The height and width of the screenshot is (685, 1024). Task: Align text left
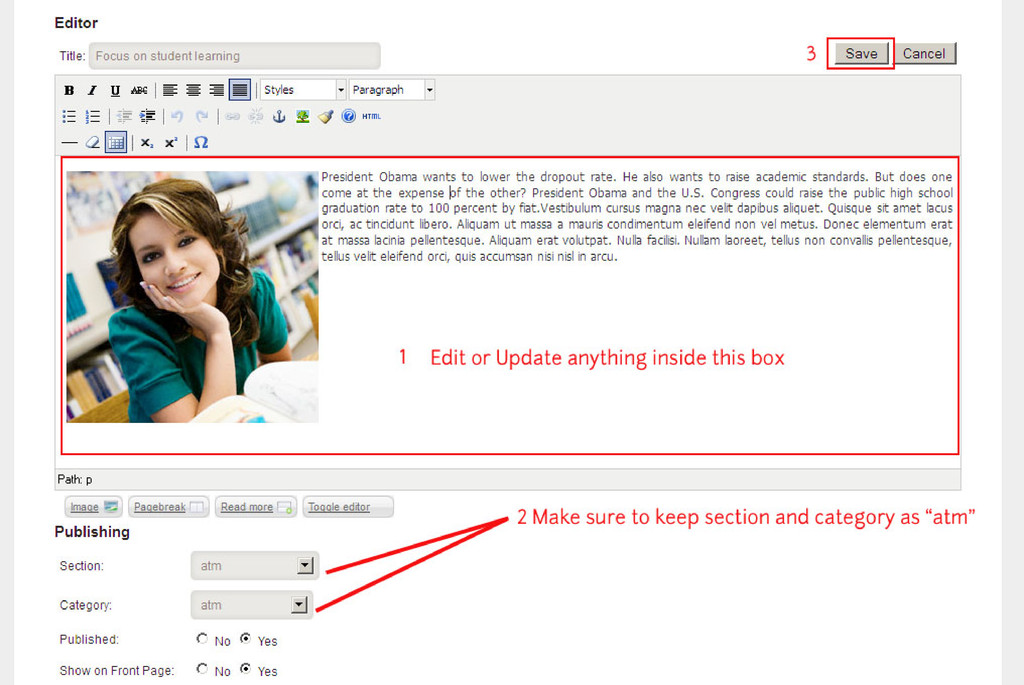pos(170,90)
